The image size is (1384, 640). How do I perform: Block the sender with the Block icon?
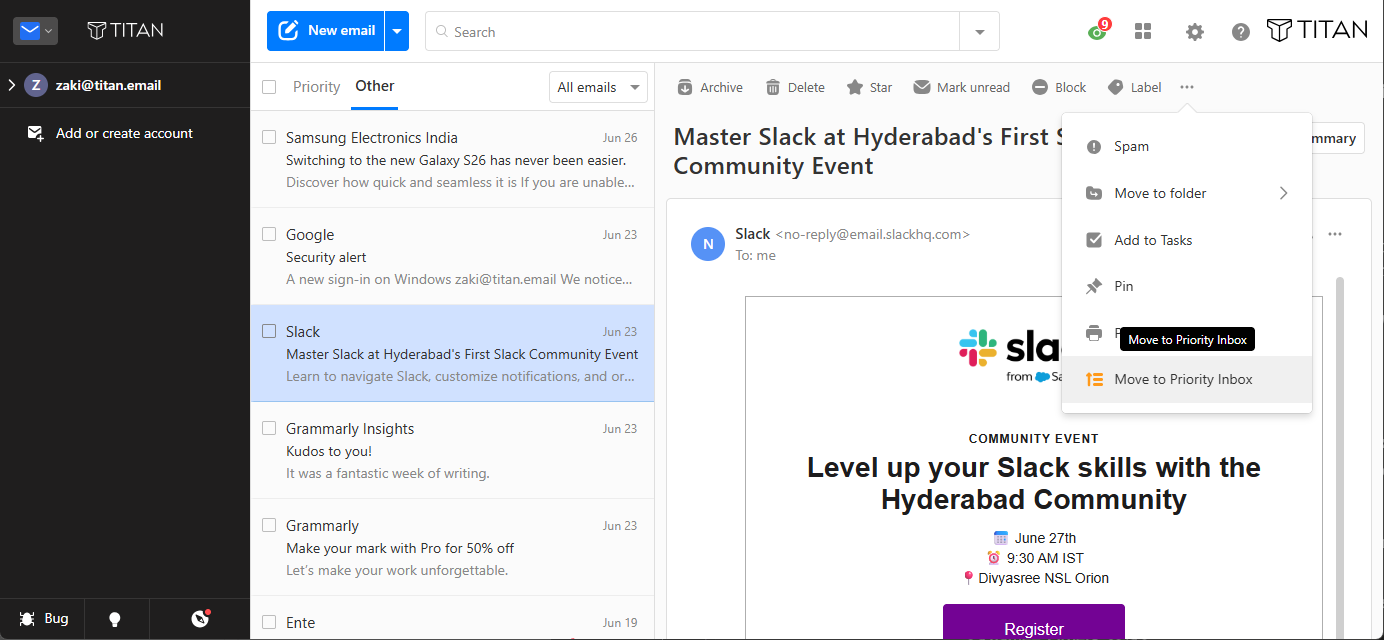pyautogui.click(x=1040, y=87)
